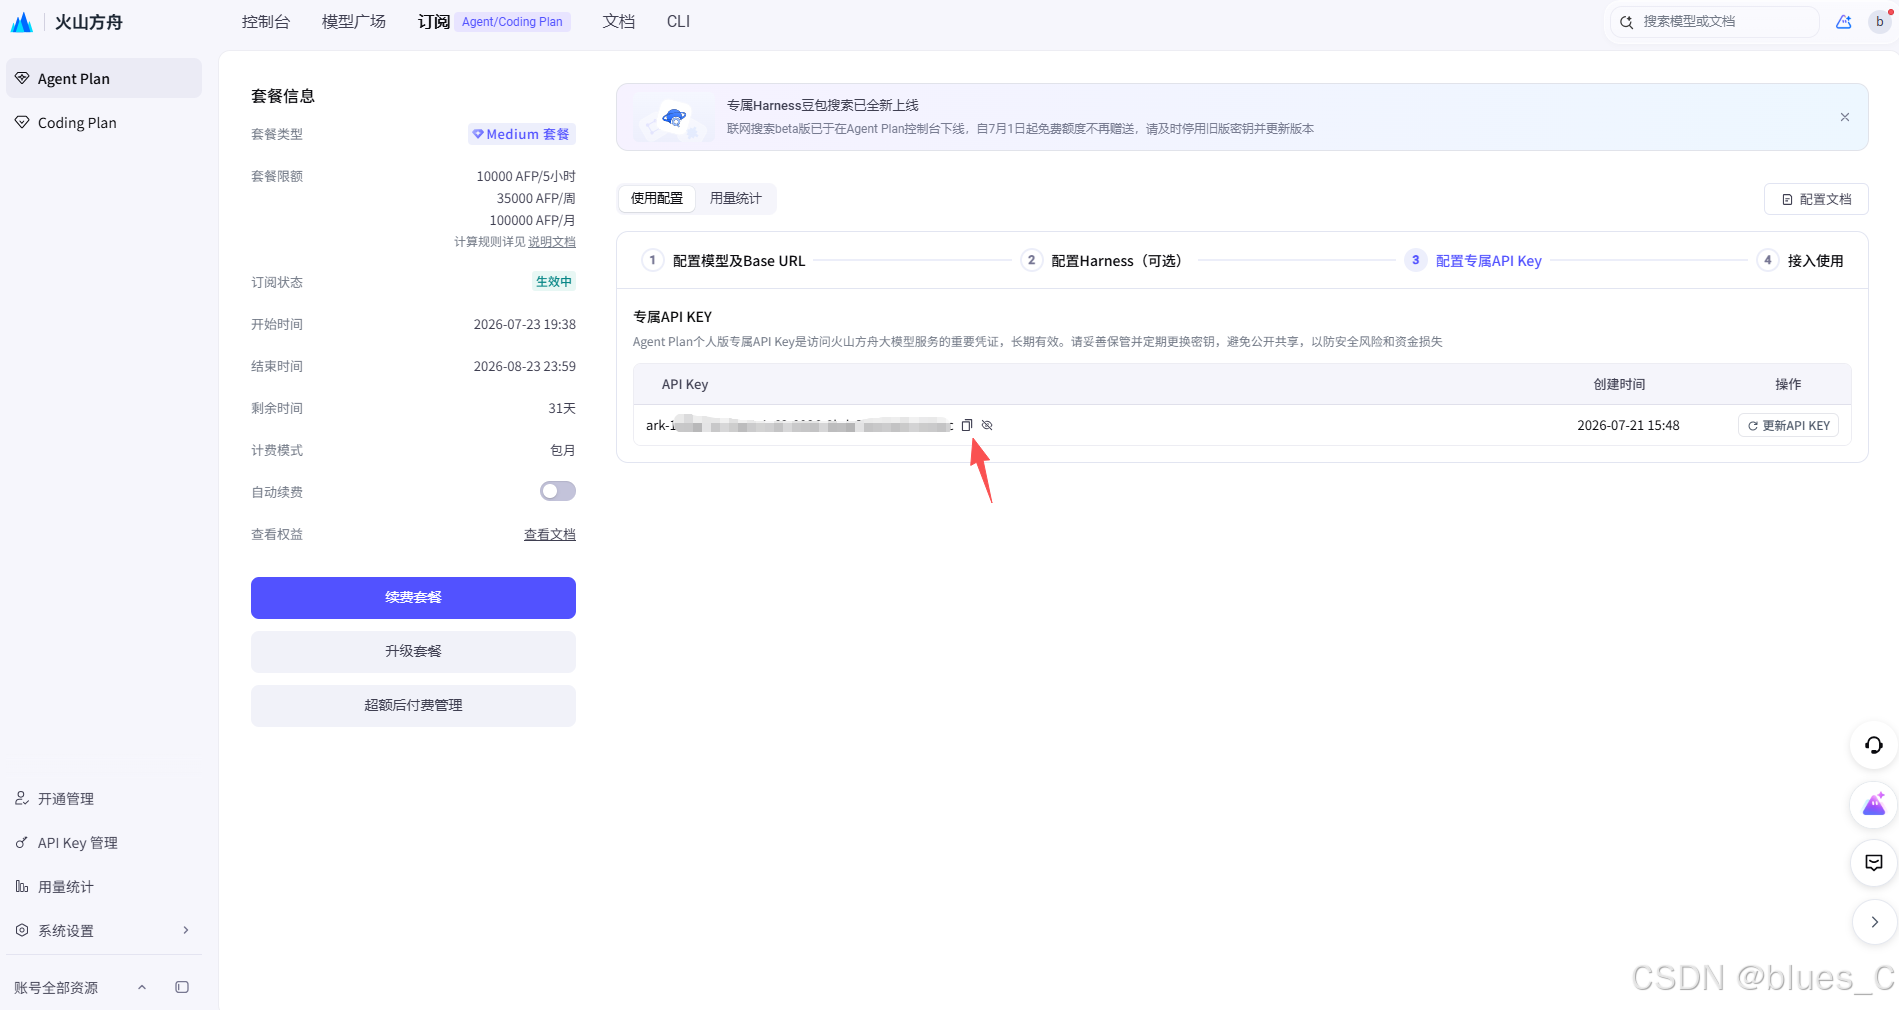1899x1010 pixels.
Task: Open the feedback message icon
Action: coord(1874,863)
